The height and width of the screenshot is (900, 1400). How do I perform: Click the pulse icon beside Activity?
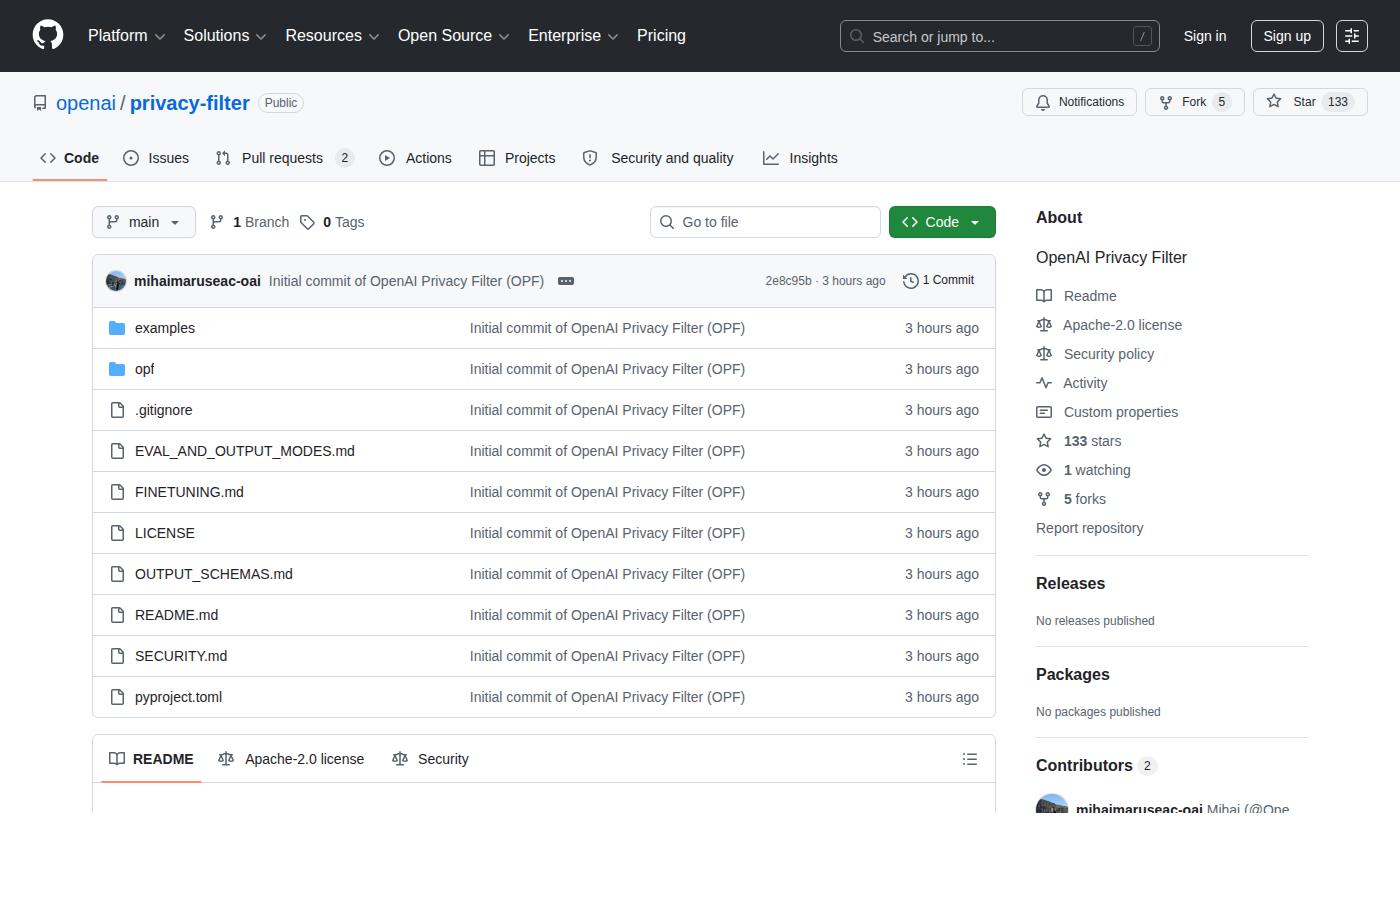[1044, 383]
